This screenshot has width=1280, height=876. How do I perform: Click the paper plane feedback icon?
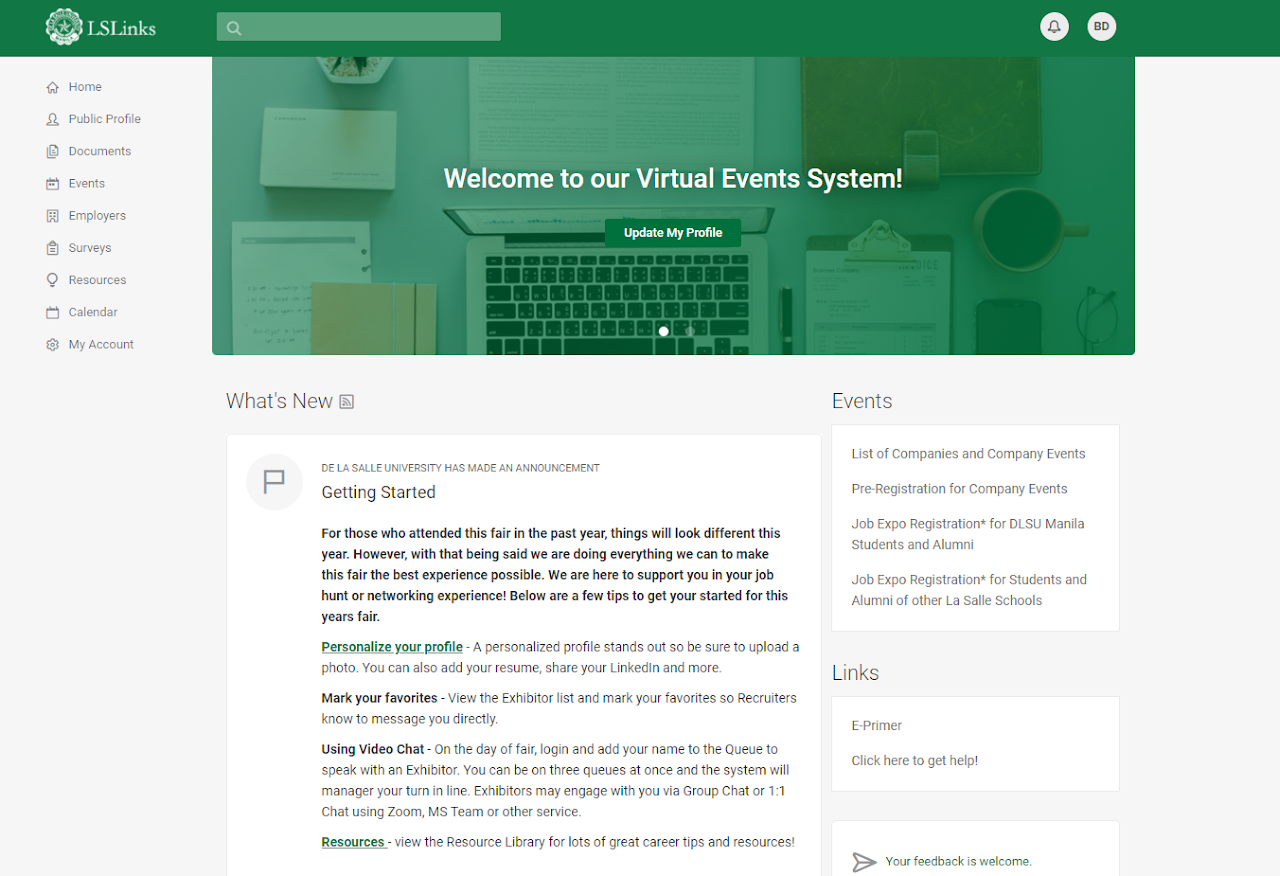click(864, 861)
